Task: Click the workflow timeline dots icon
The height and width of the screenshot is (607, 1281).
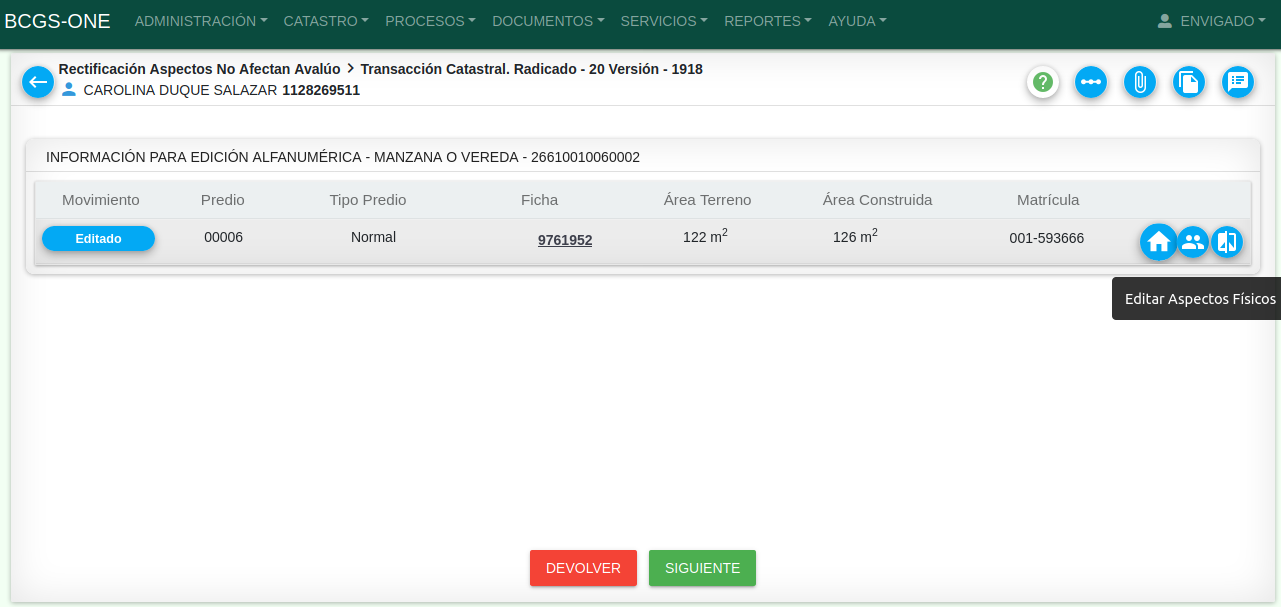Action: 1091,82
